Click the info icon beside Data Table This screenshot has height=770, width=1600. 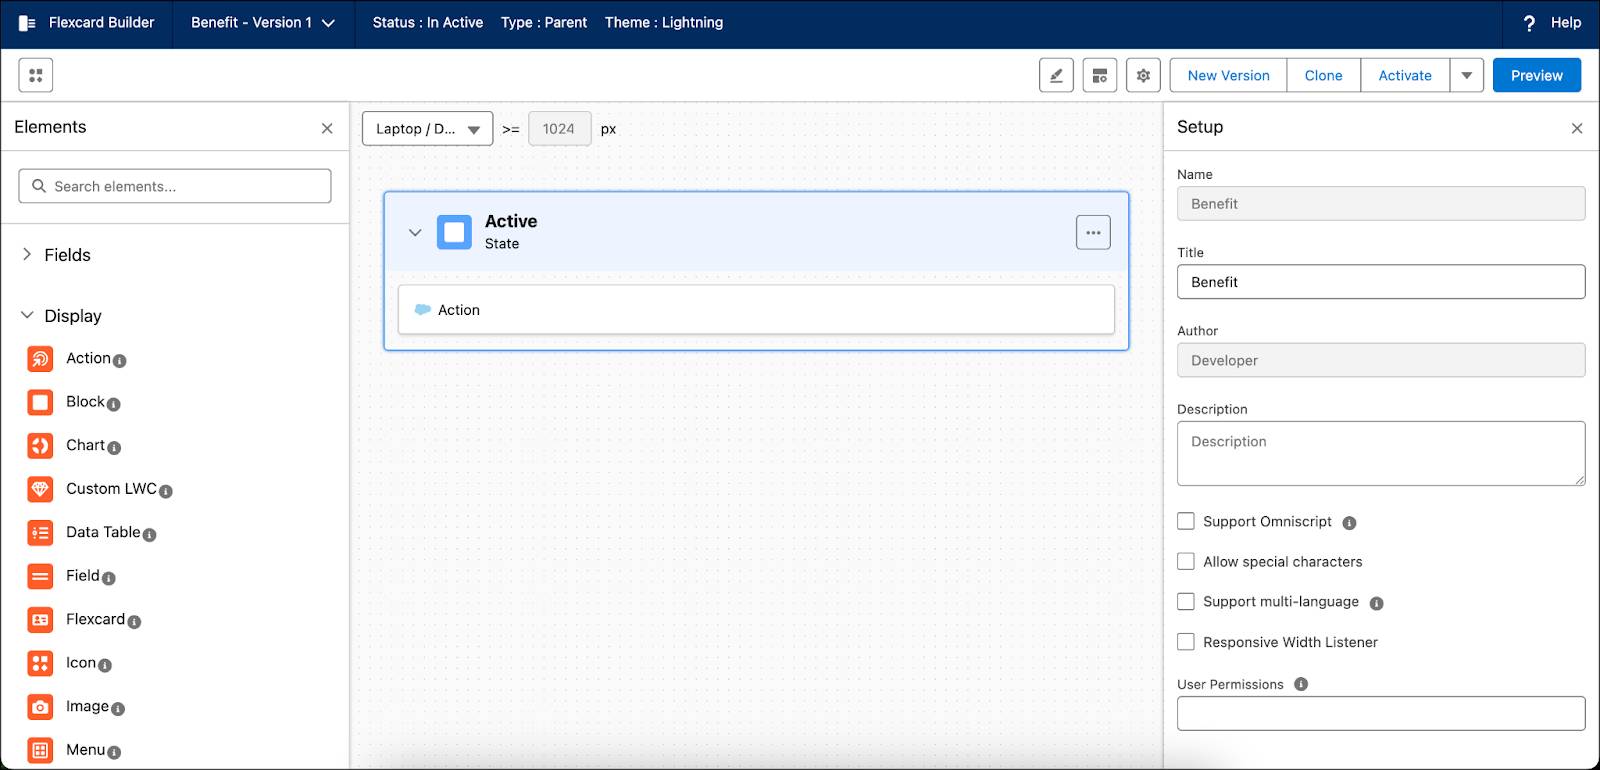coord(150,535)
